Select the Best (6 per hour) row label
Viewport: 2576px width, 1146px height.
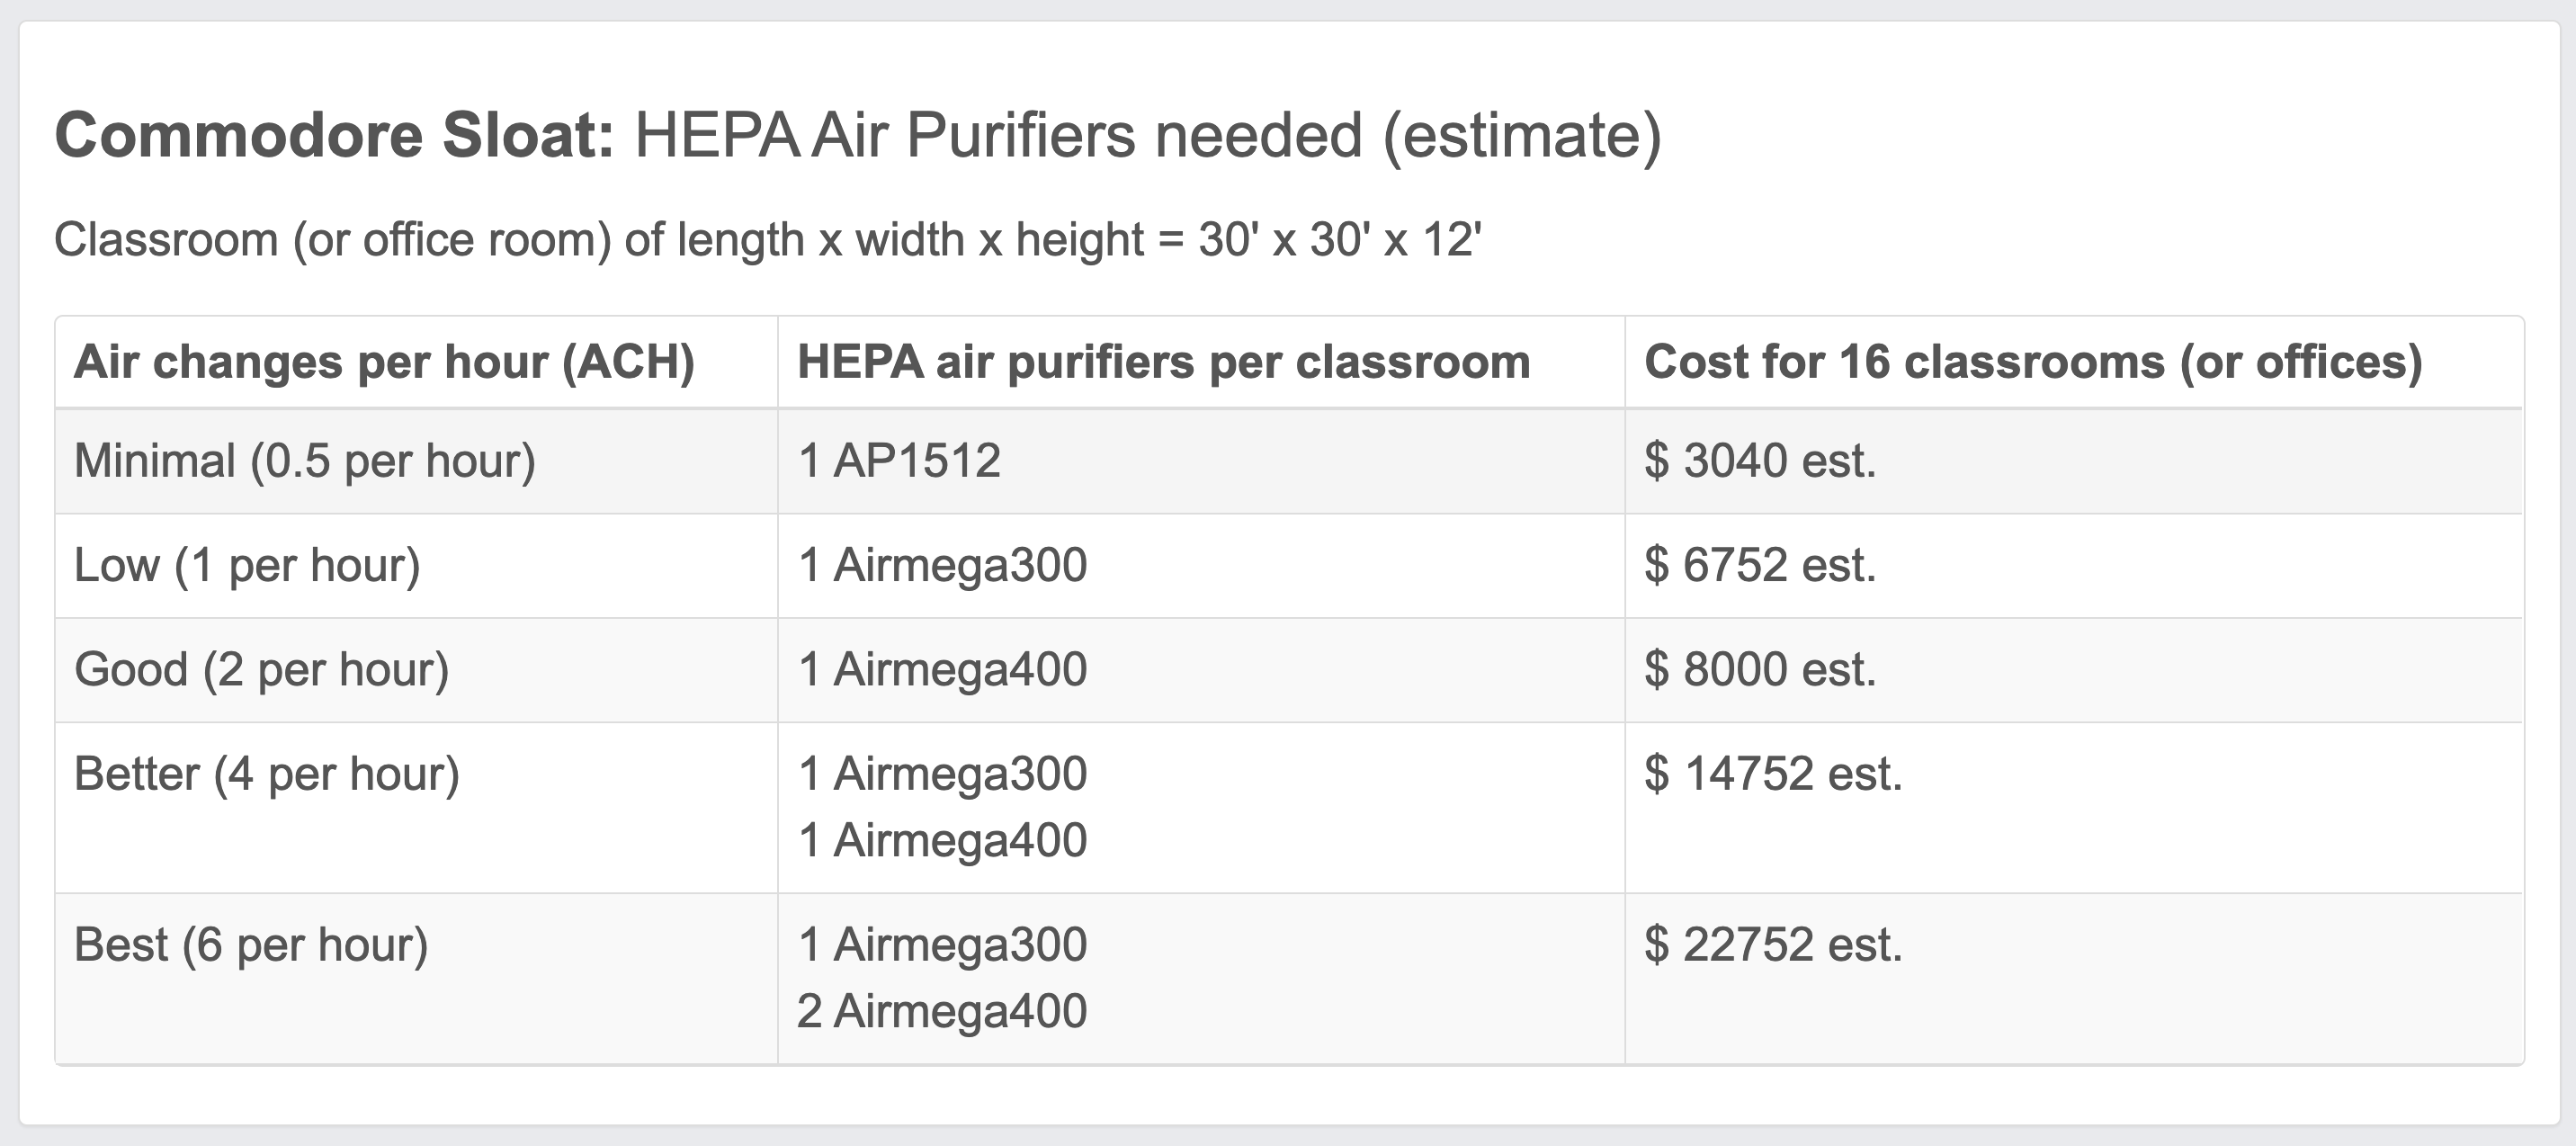tap(251, 945)
